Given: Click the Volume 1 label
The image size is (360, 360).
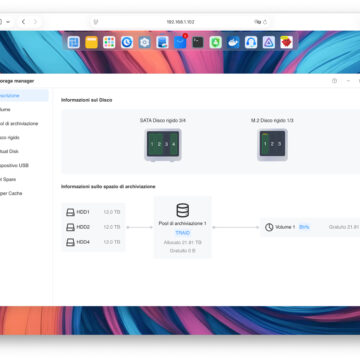Looking at the screenshot, I should 285,227.
